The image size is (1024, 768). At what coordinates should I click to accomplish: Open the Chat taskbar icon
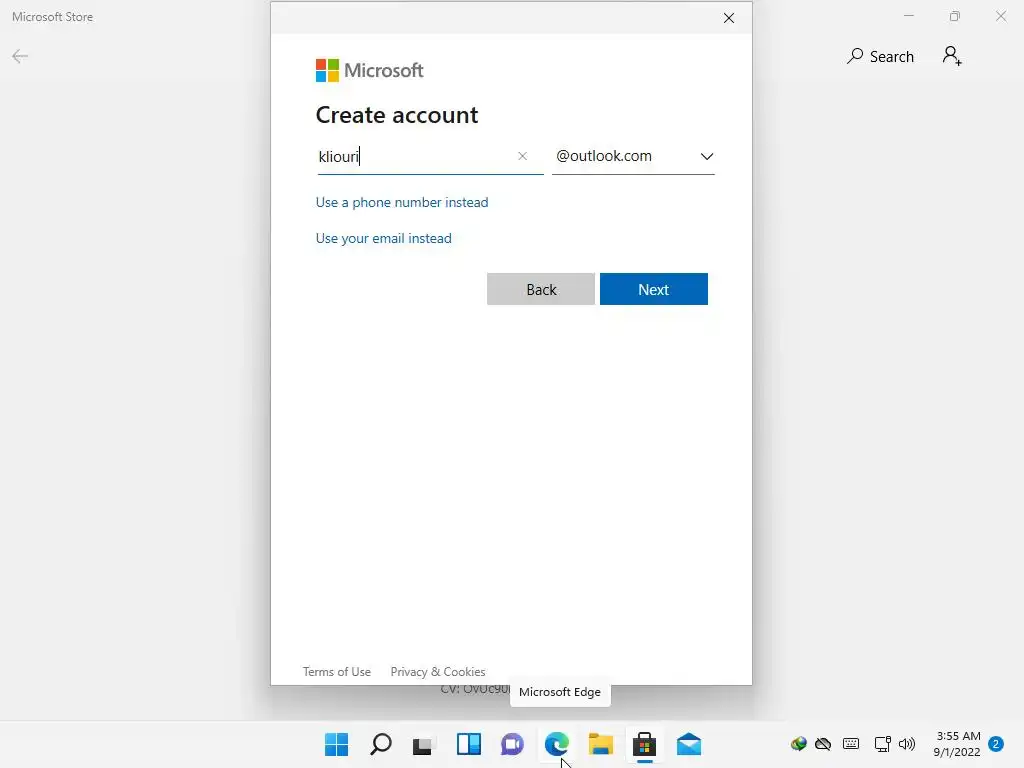tap(512, 744)
